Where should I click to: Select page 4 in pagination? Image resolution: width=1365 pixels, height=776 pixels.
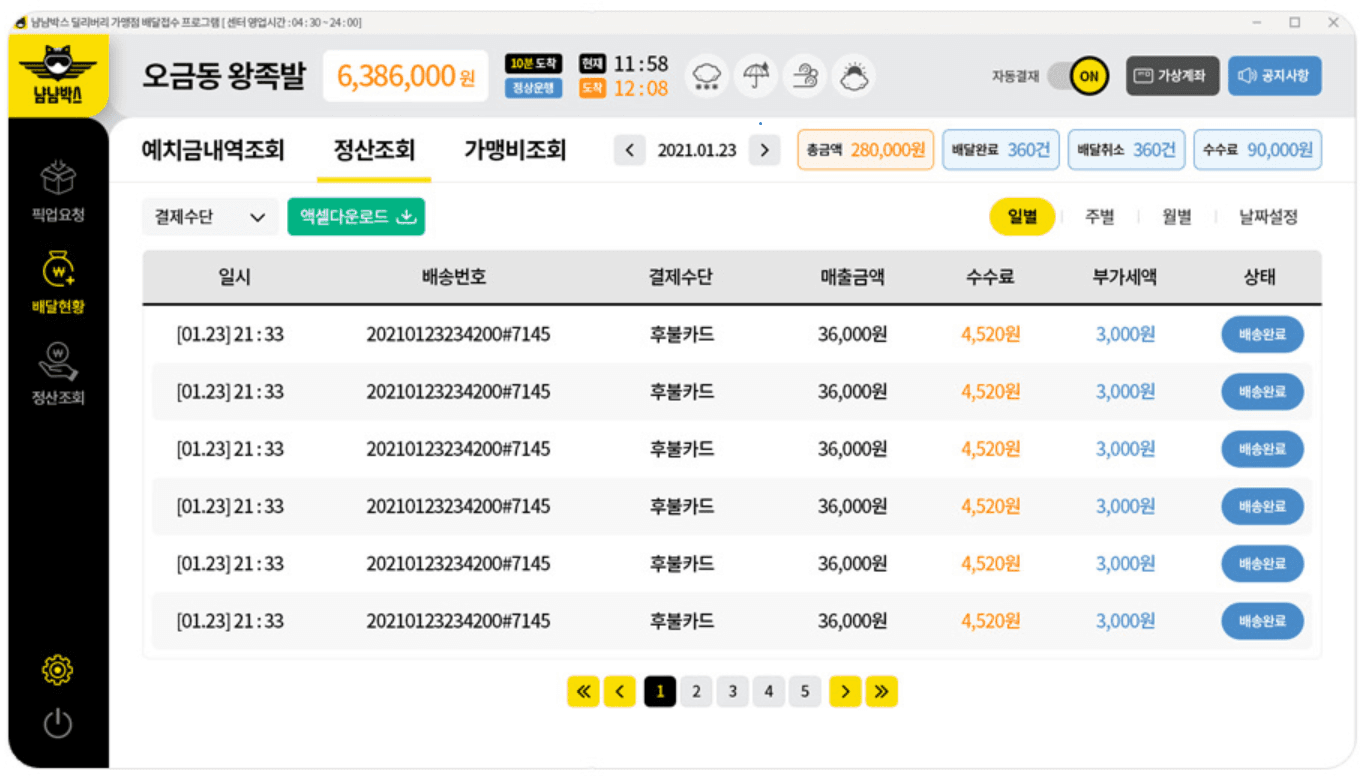point(768,691)
